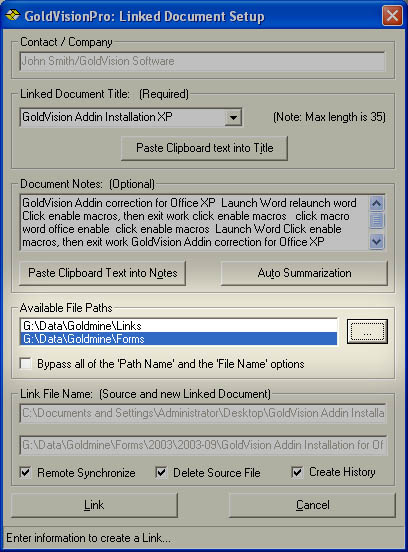Click Paste Clipboard text into Title
Viewport: 408px width, 552px height.
click(x=205, y=148)
